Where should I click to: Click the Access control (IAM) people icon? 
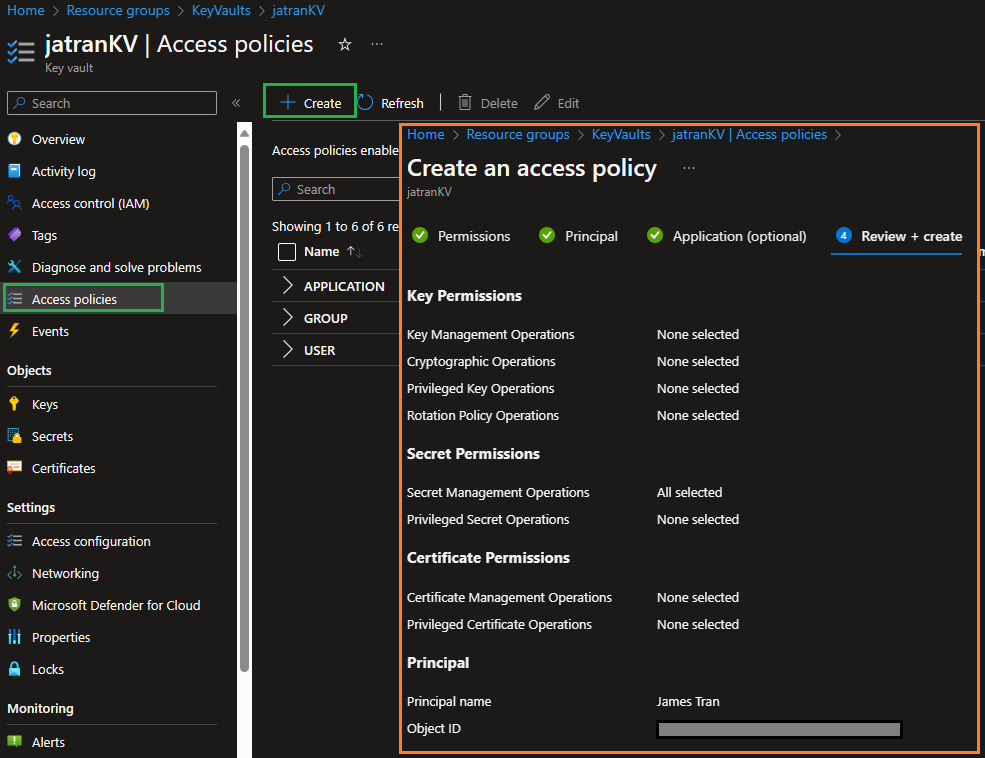coord(14,203)
